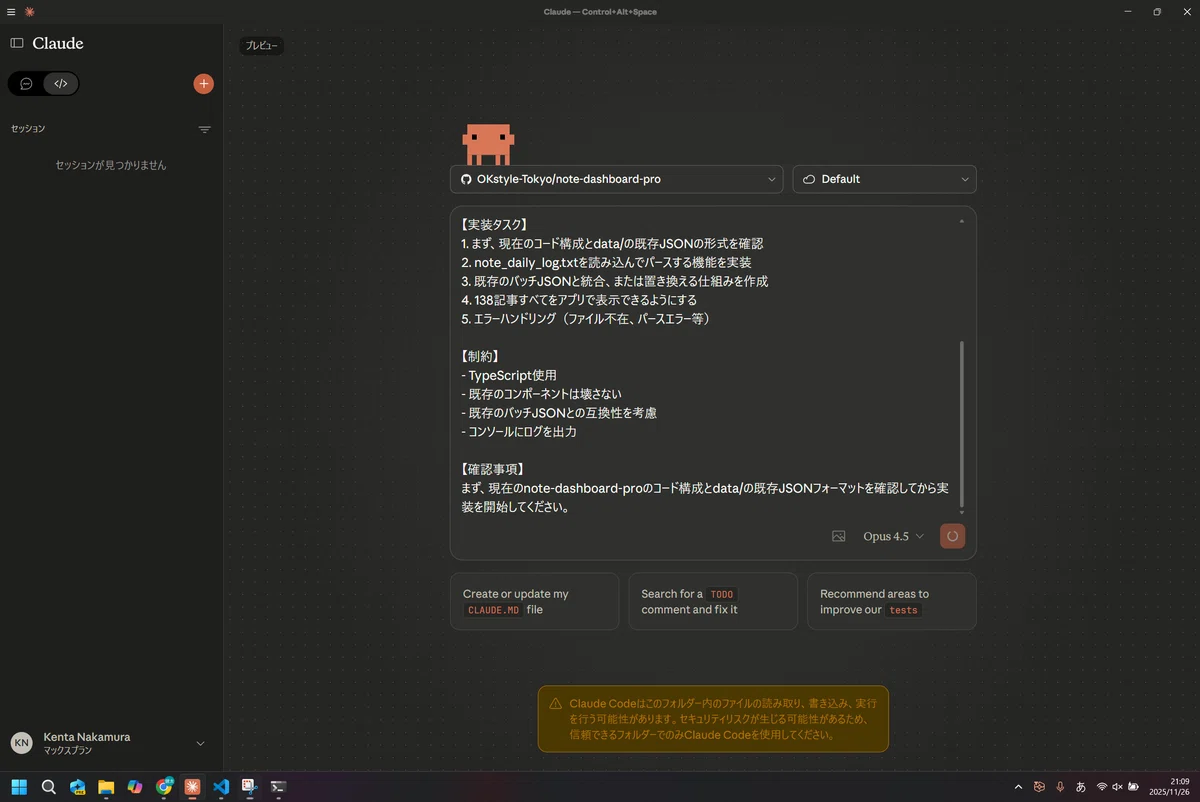Click the KN user avatar
The image size is (1200, 802).
pos(21,743)
